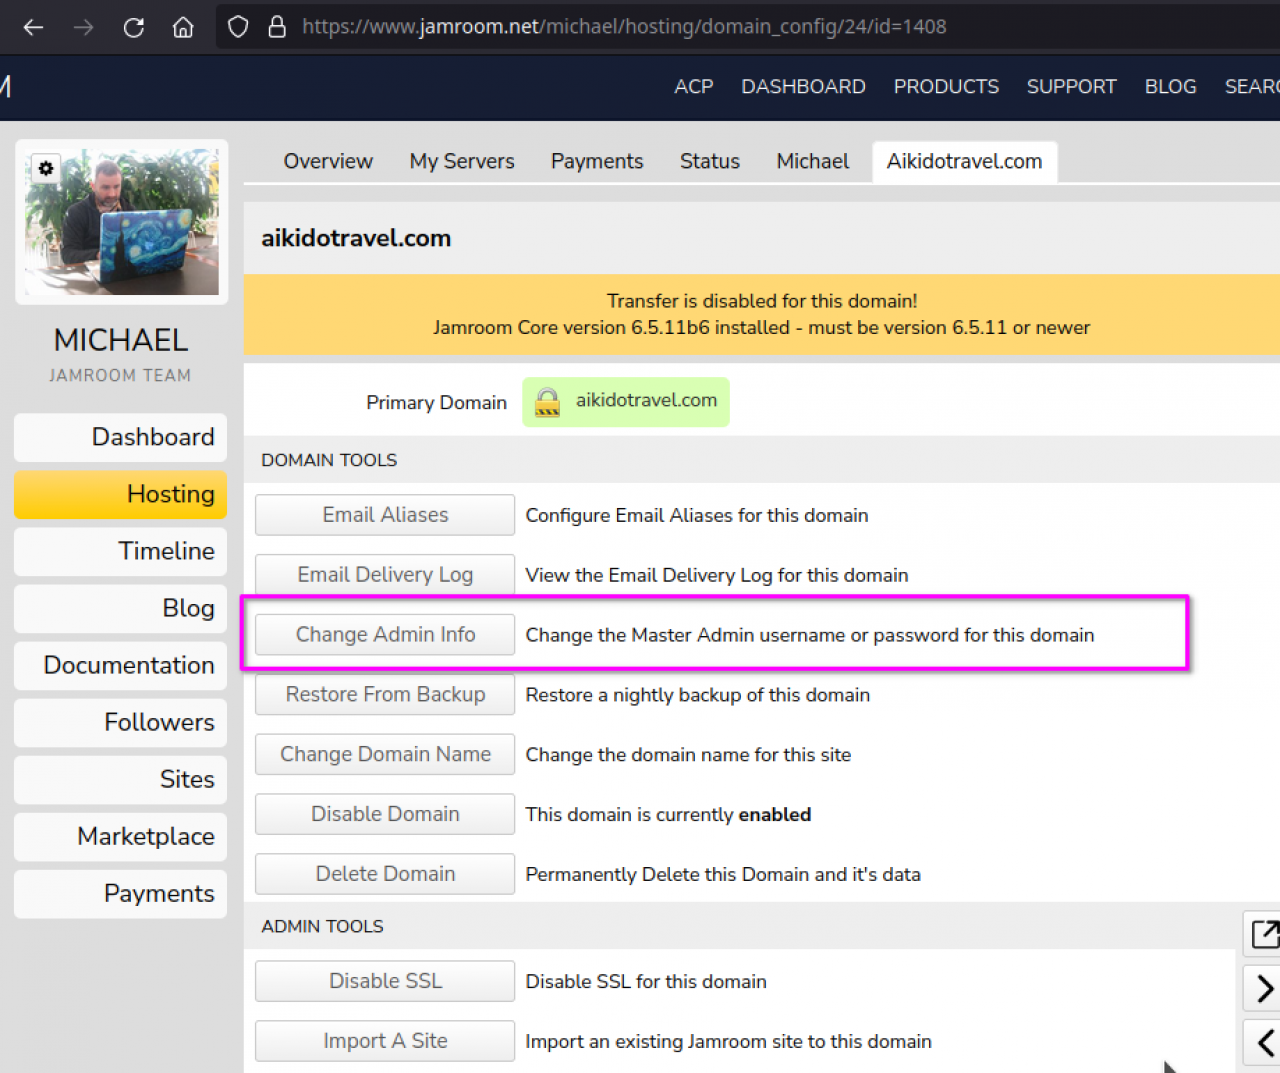Open SUPPORT in top navigation
Screen dimensions: 1280x1073
tap(1071, 87)
